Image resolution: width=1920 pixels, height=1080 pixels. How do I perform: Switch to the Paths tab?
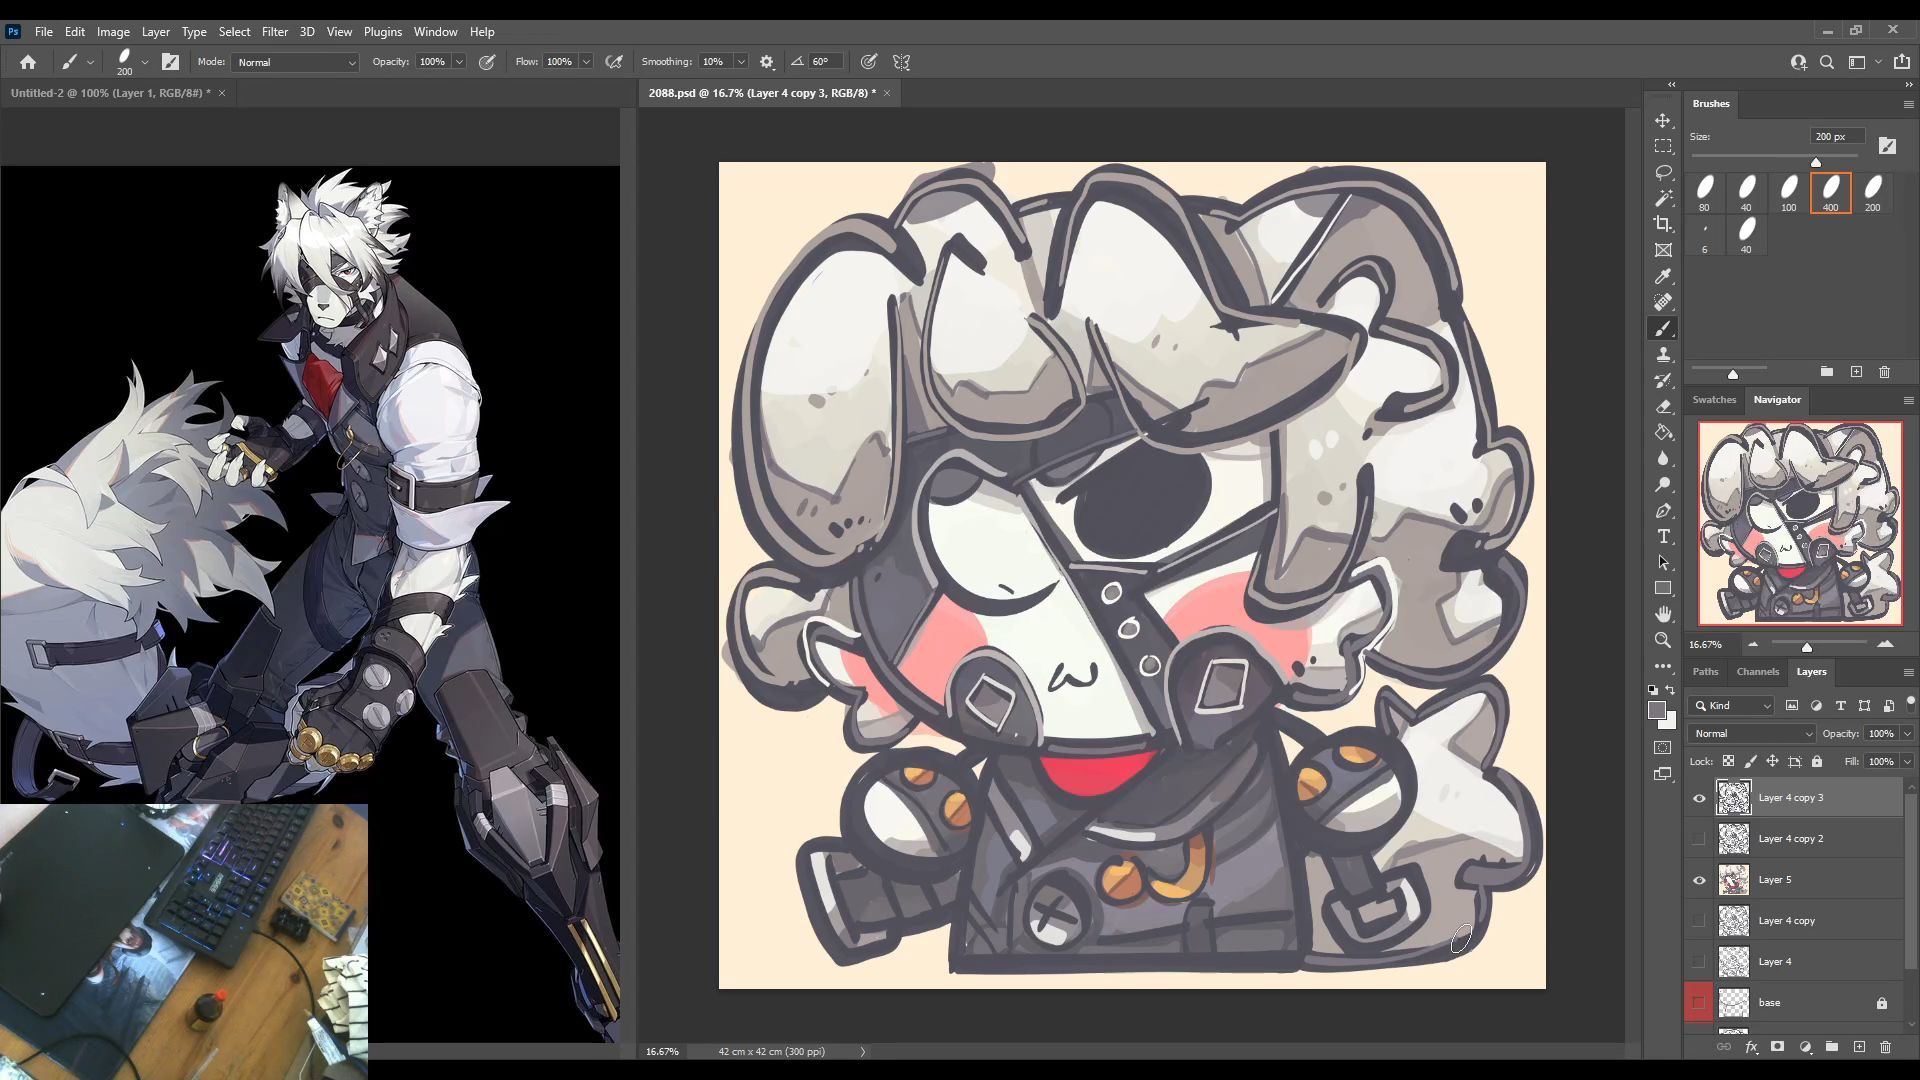tap(1705, 672)
